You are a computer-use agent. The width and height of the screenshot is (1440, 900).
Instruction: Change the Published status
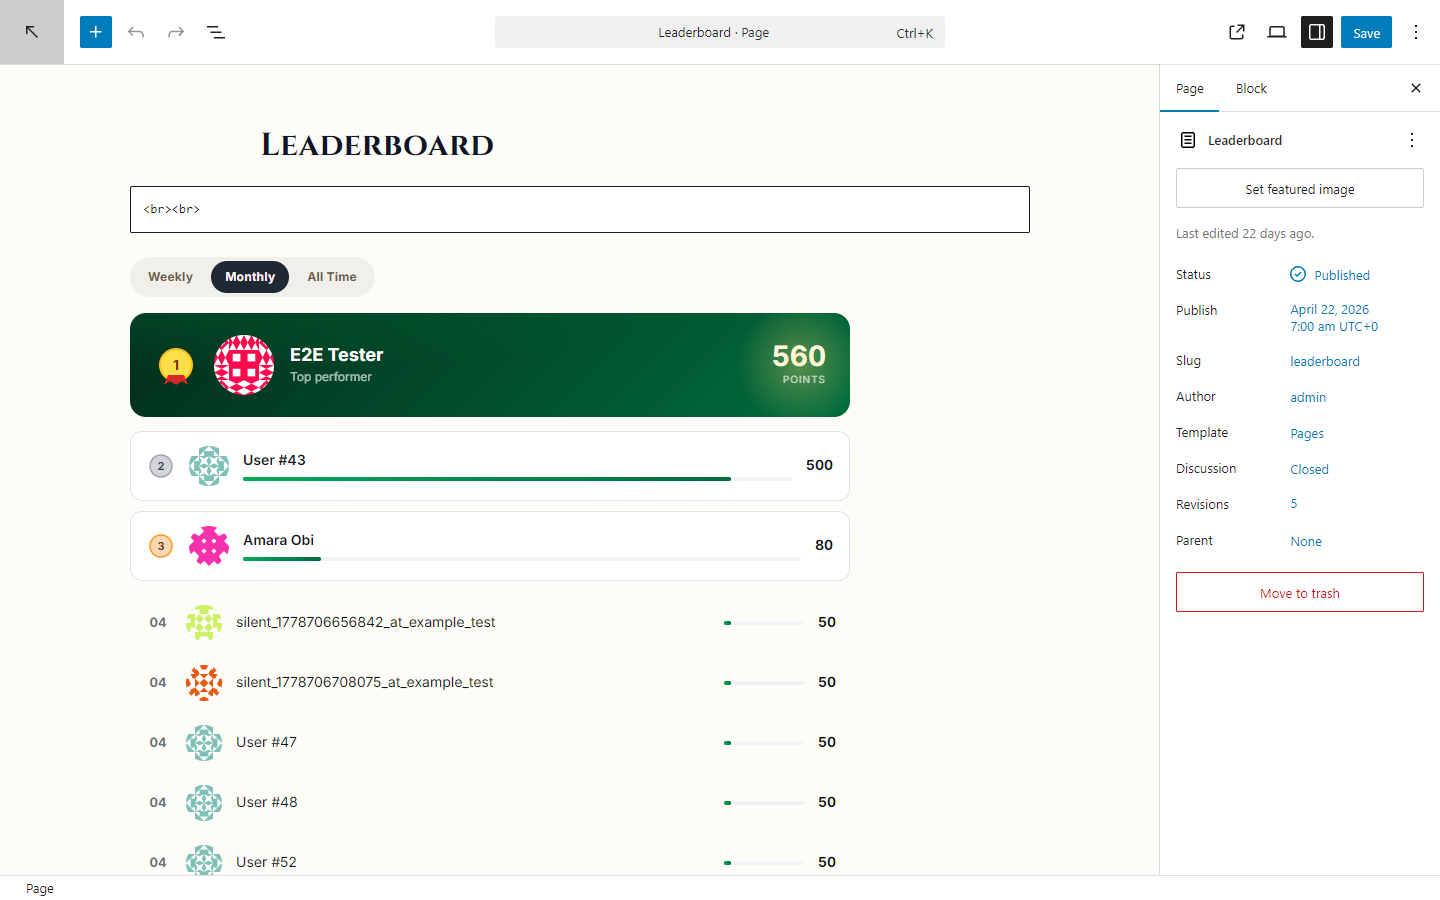click(x=1330, y=275)
